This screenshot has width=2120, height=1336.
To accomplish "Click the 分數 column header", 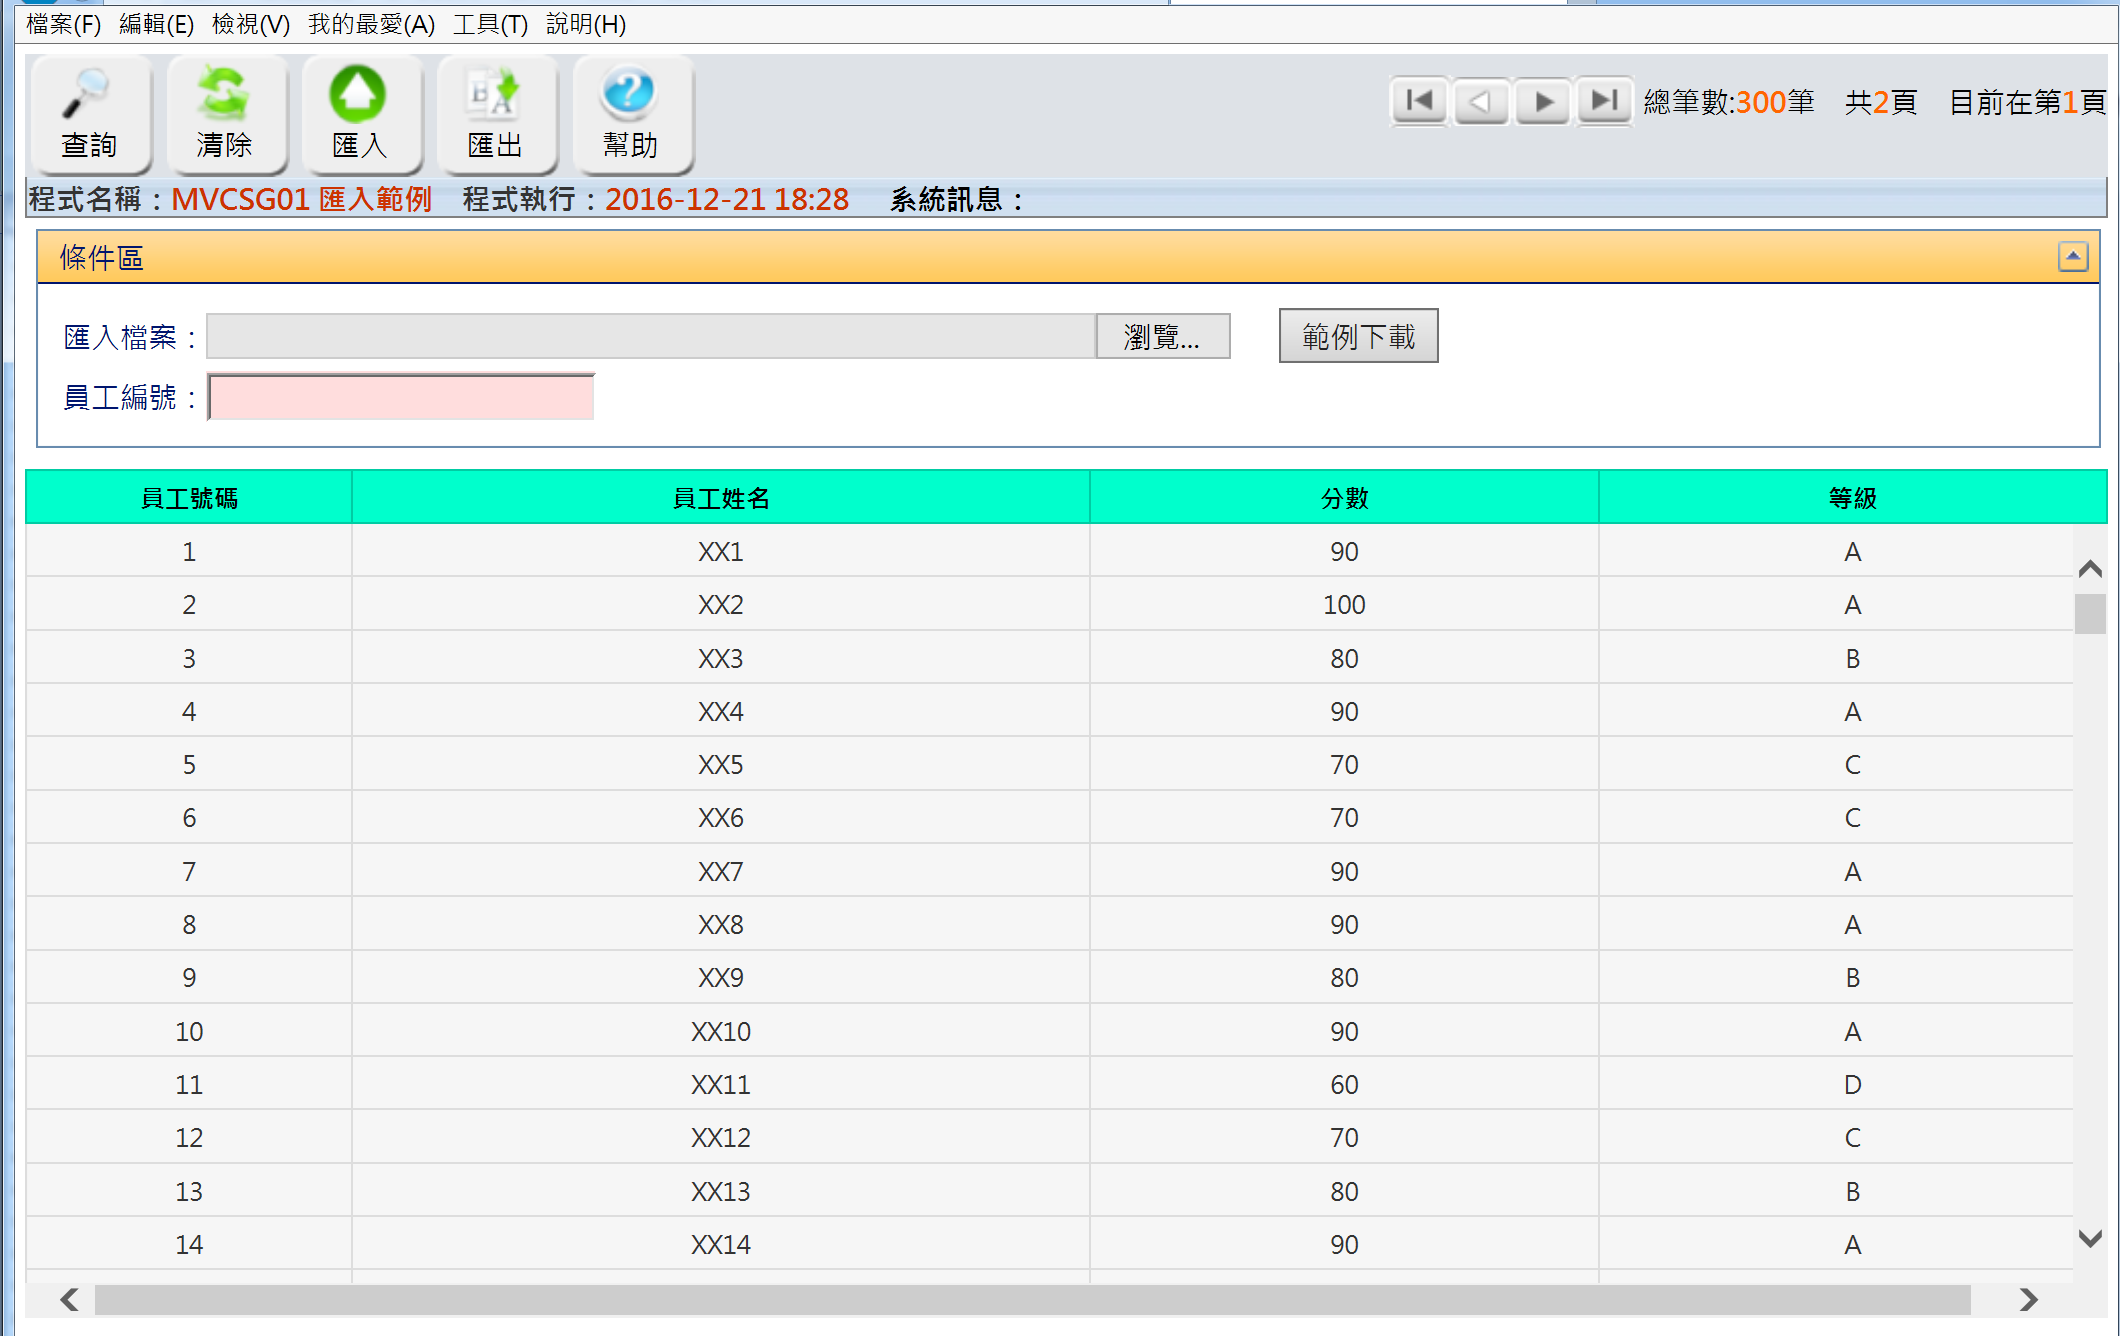I will (x=1344, y=497).
